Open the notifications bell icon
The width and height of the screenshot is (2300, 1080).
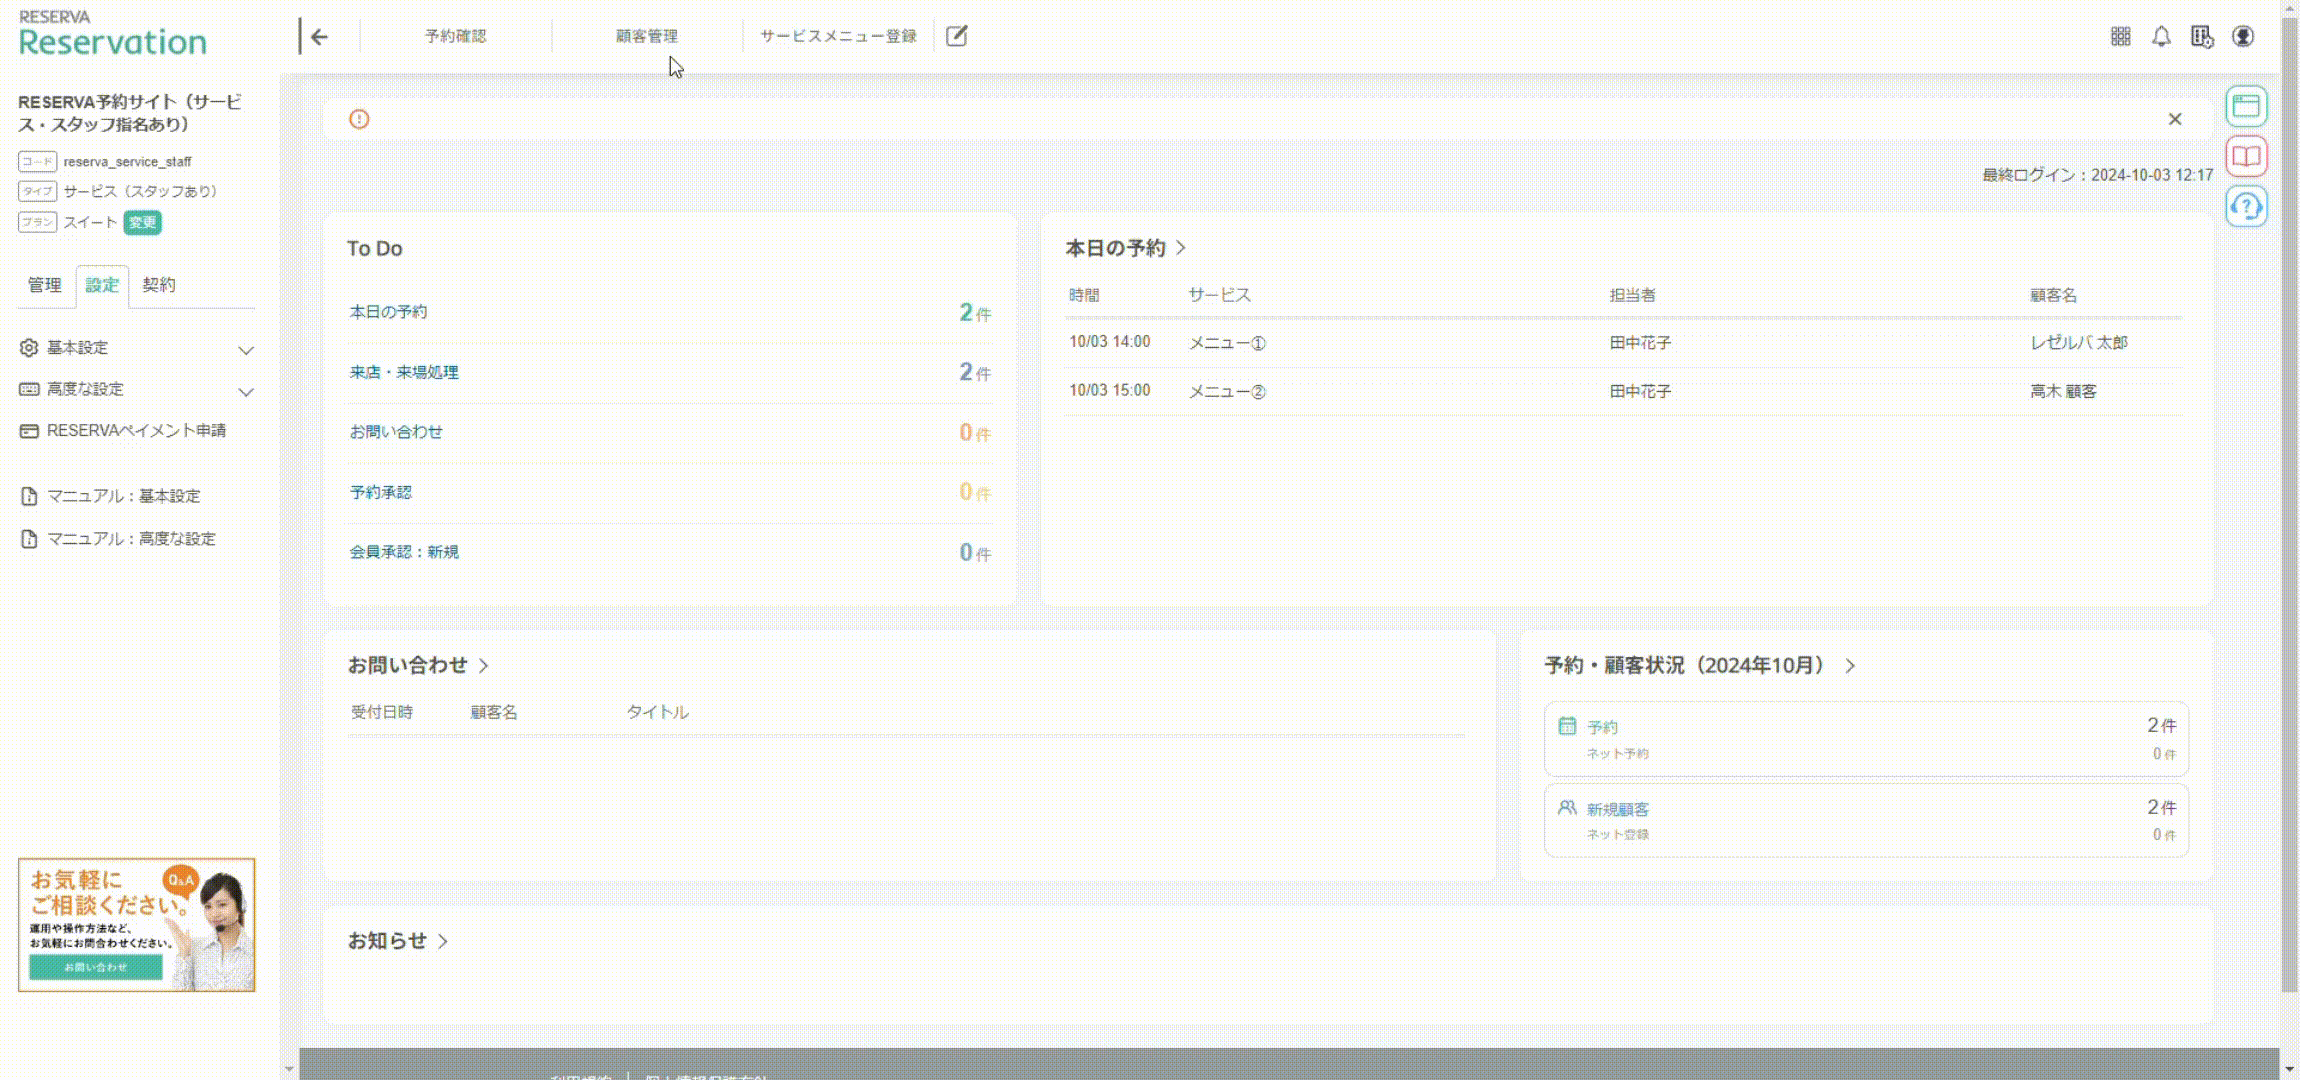pos(2161,37)
